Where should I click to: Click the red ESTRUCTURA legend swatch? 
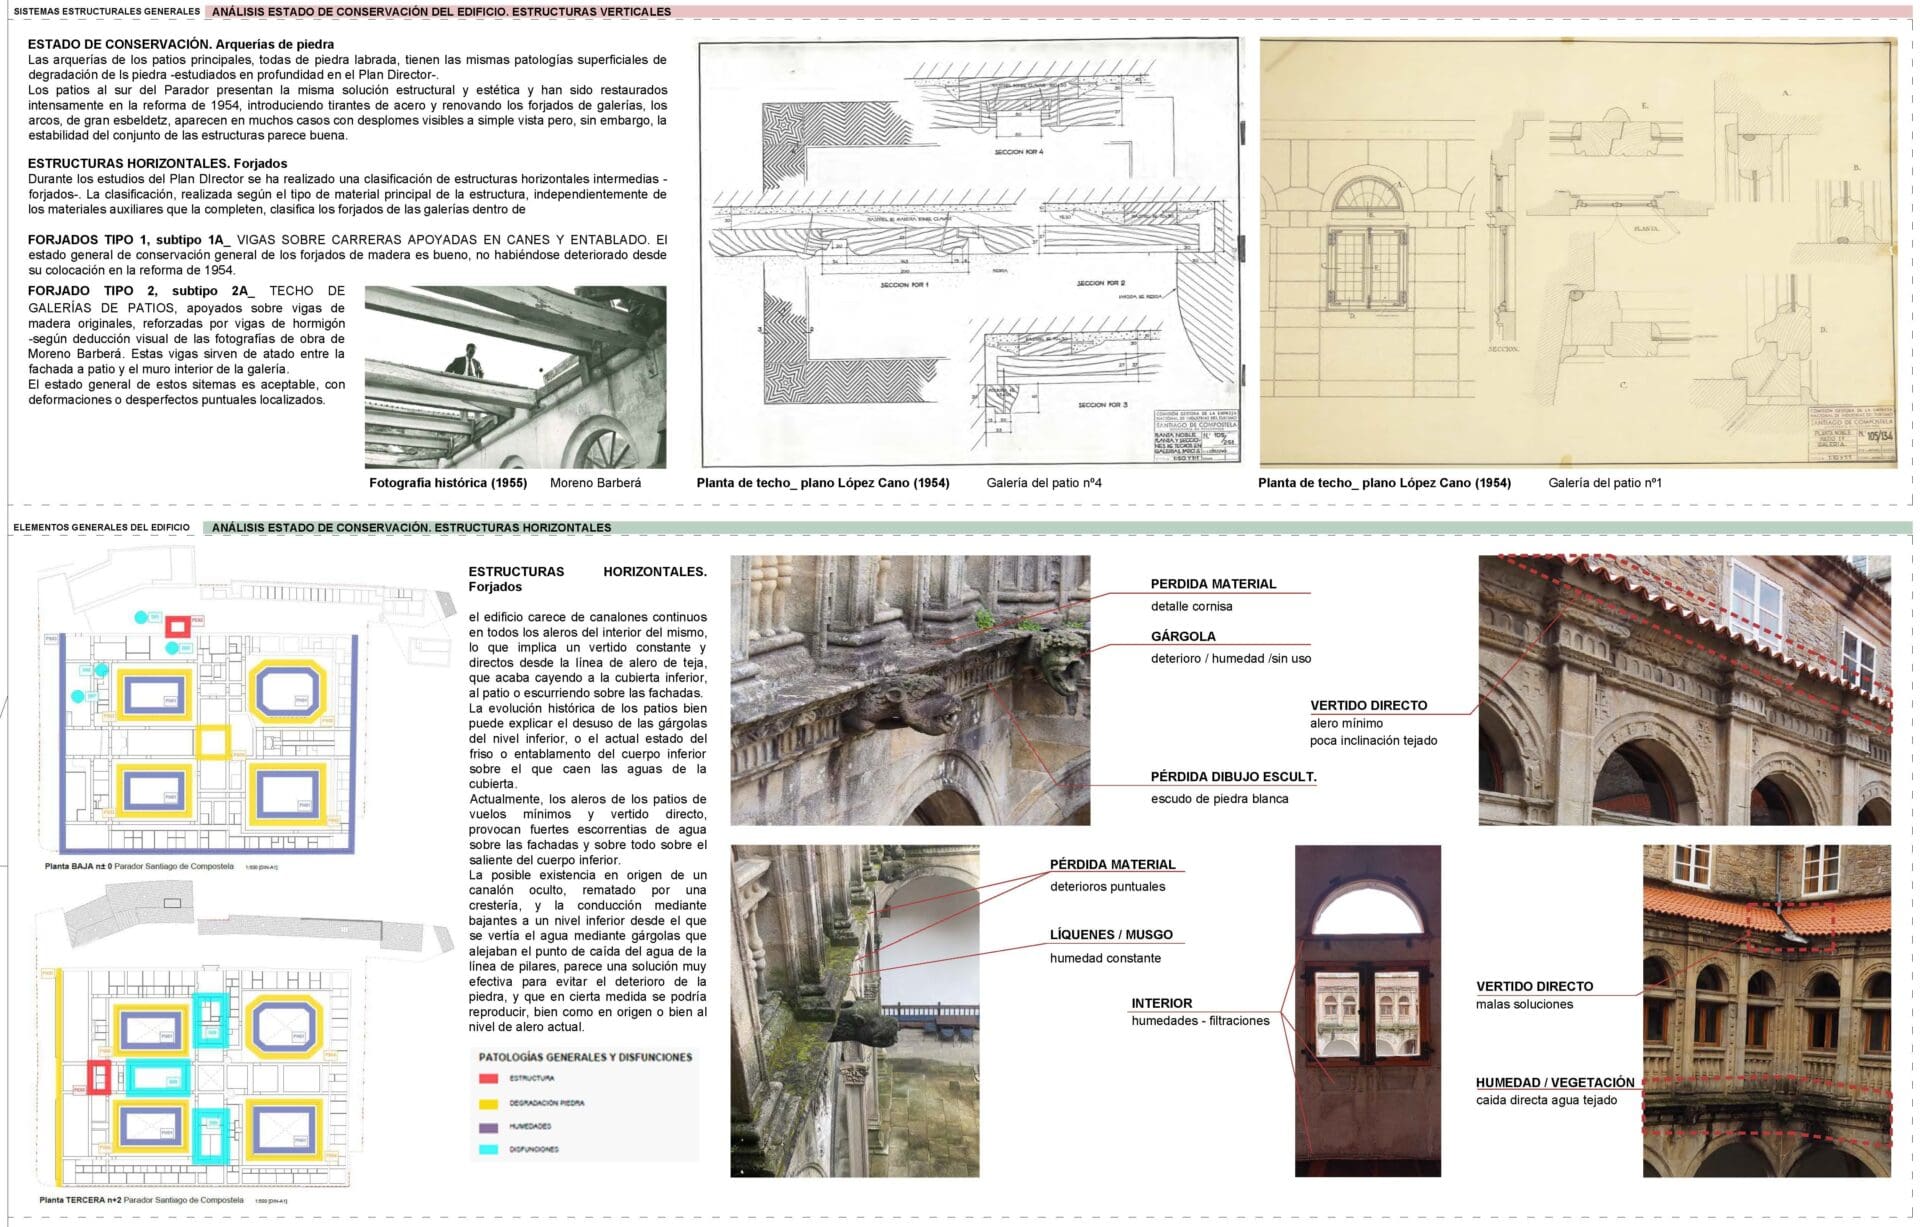click(x=488, y=1078)
